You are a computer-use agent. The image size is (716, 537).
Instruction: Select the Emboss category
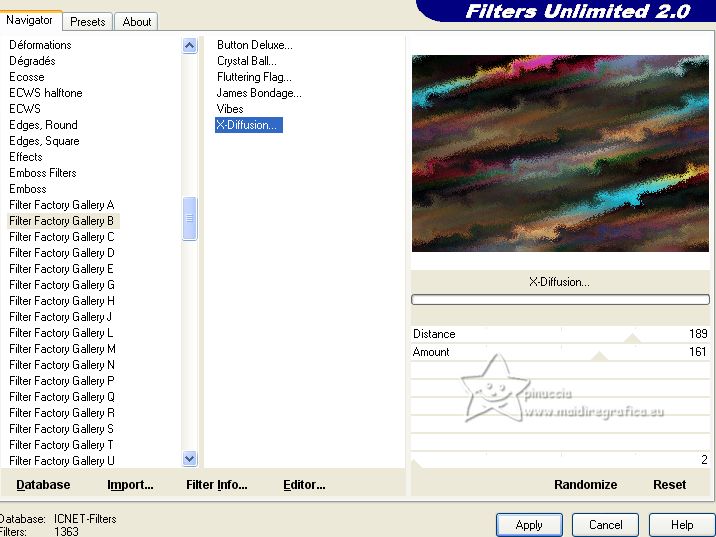(27, 189)
